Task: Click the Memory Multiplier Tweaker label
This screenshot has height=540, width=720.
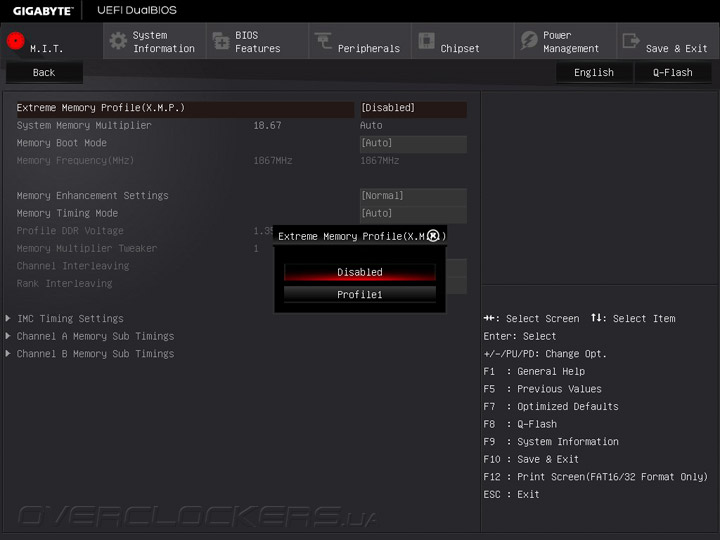Action: 87,248
